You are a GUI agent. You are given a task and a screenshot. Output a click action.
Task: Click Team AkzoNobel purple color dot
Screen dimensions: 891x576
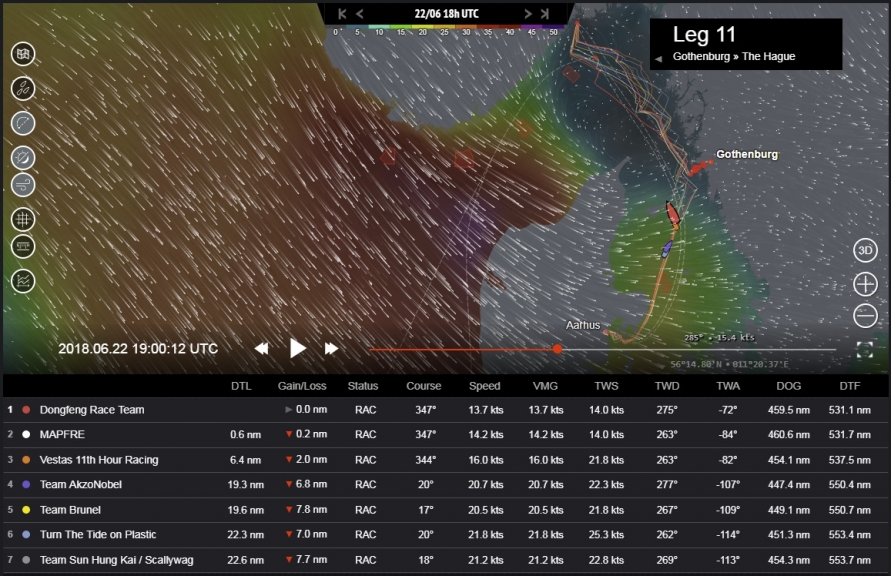[x=26, y=485]
